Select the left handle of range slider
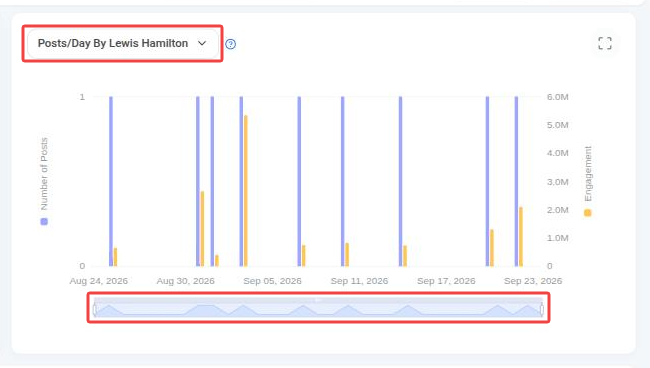The height and width of the screenshot is (368, 650). pos(95,310)
